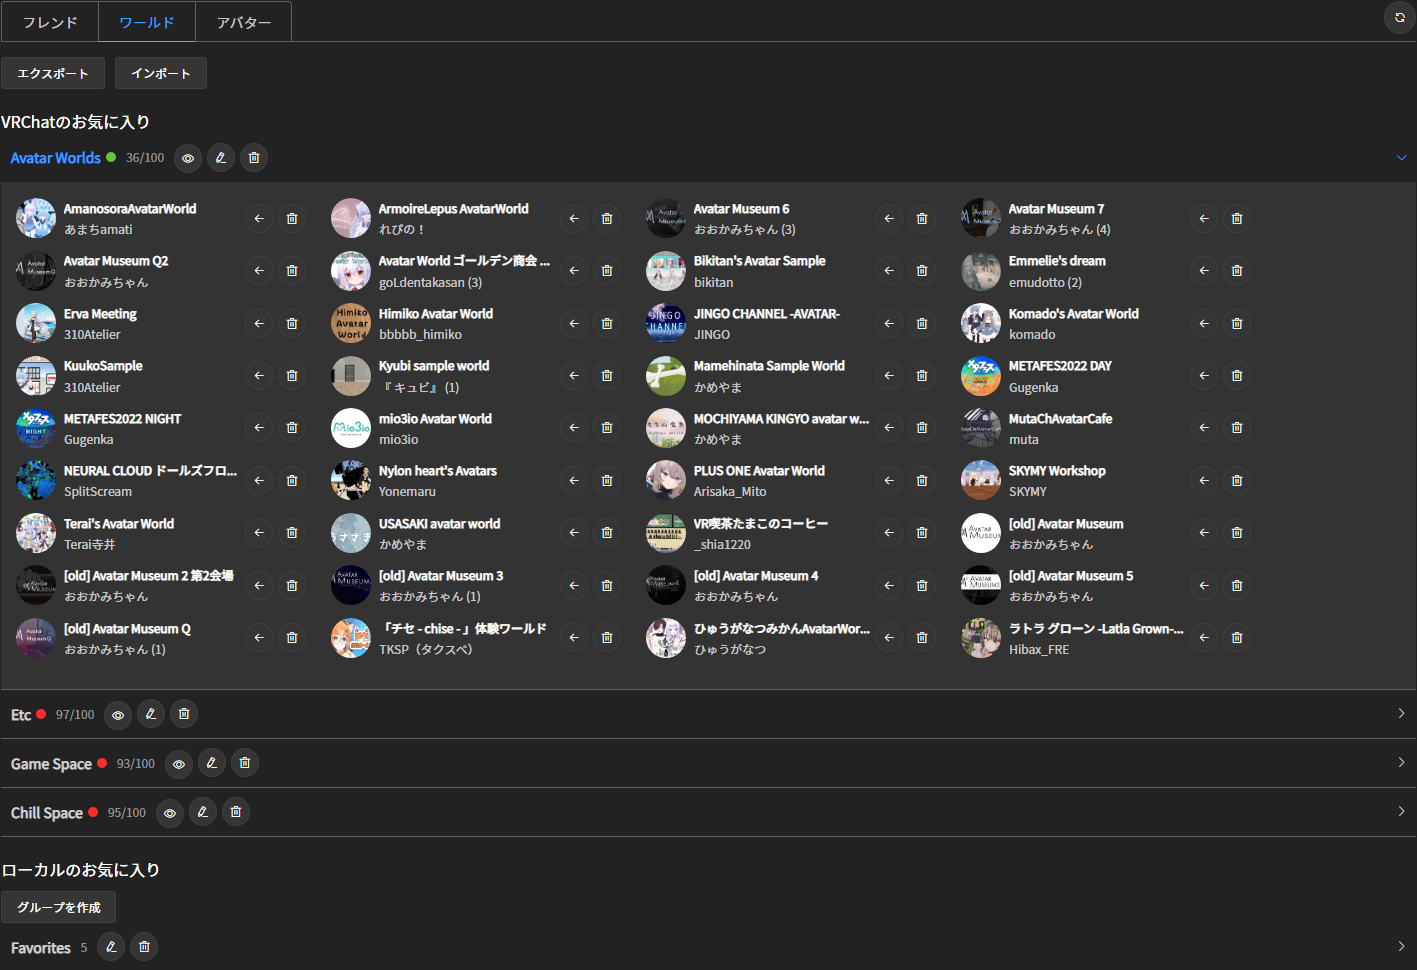Edit the Etc group name with pencil icon
The image size is (1417, 970).
tap(150, 714)
